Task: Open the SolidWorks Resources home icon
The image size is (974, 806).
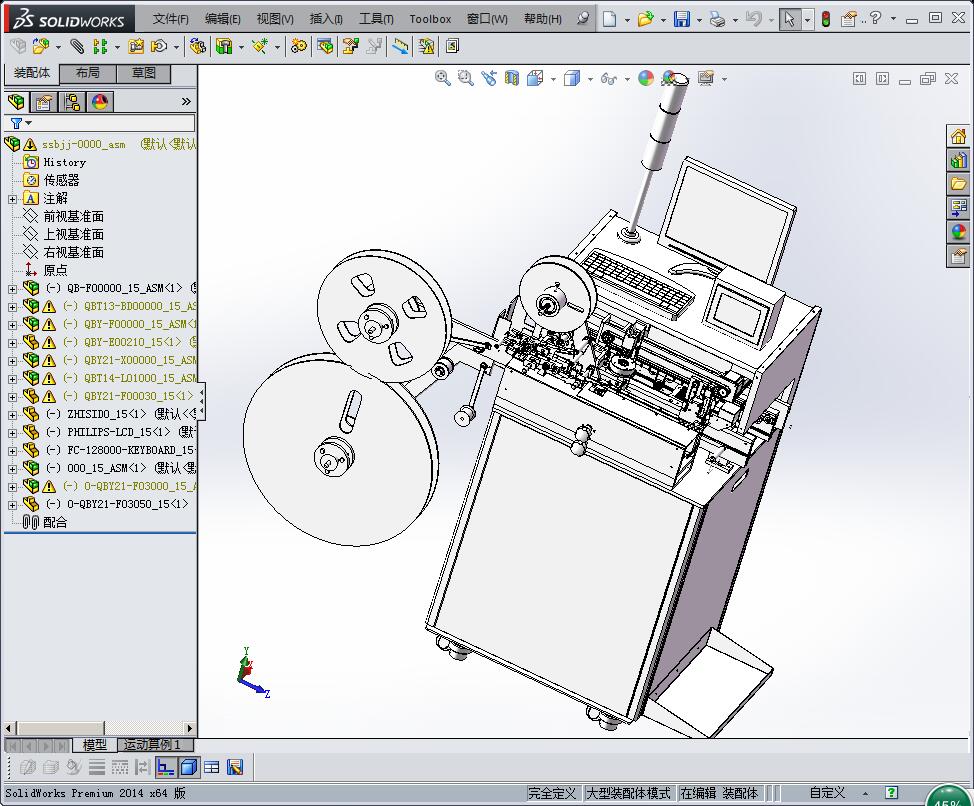Action: tap(958, 136)
